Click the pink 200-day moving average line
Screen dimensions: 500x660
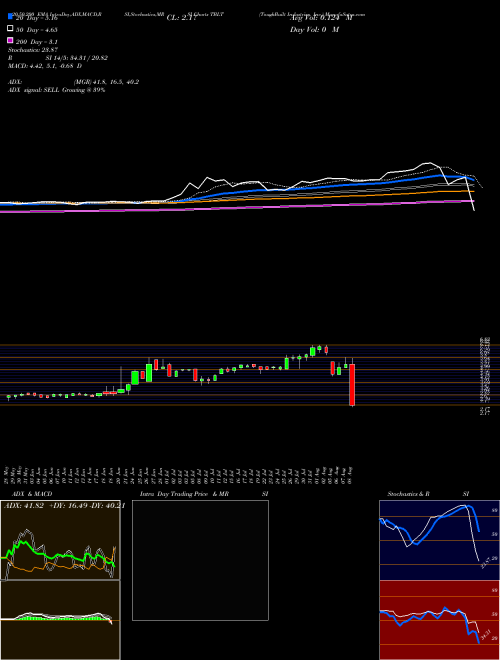point(236,207)
